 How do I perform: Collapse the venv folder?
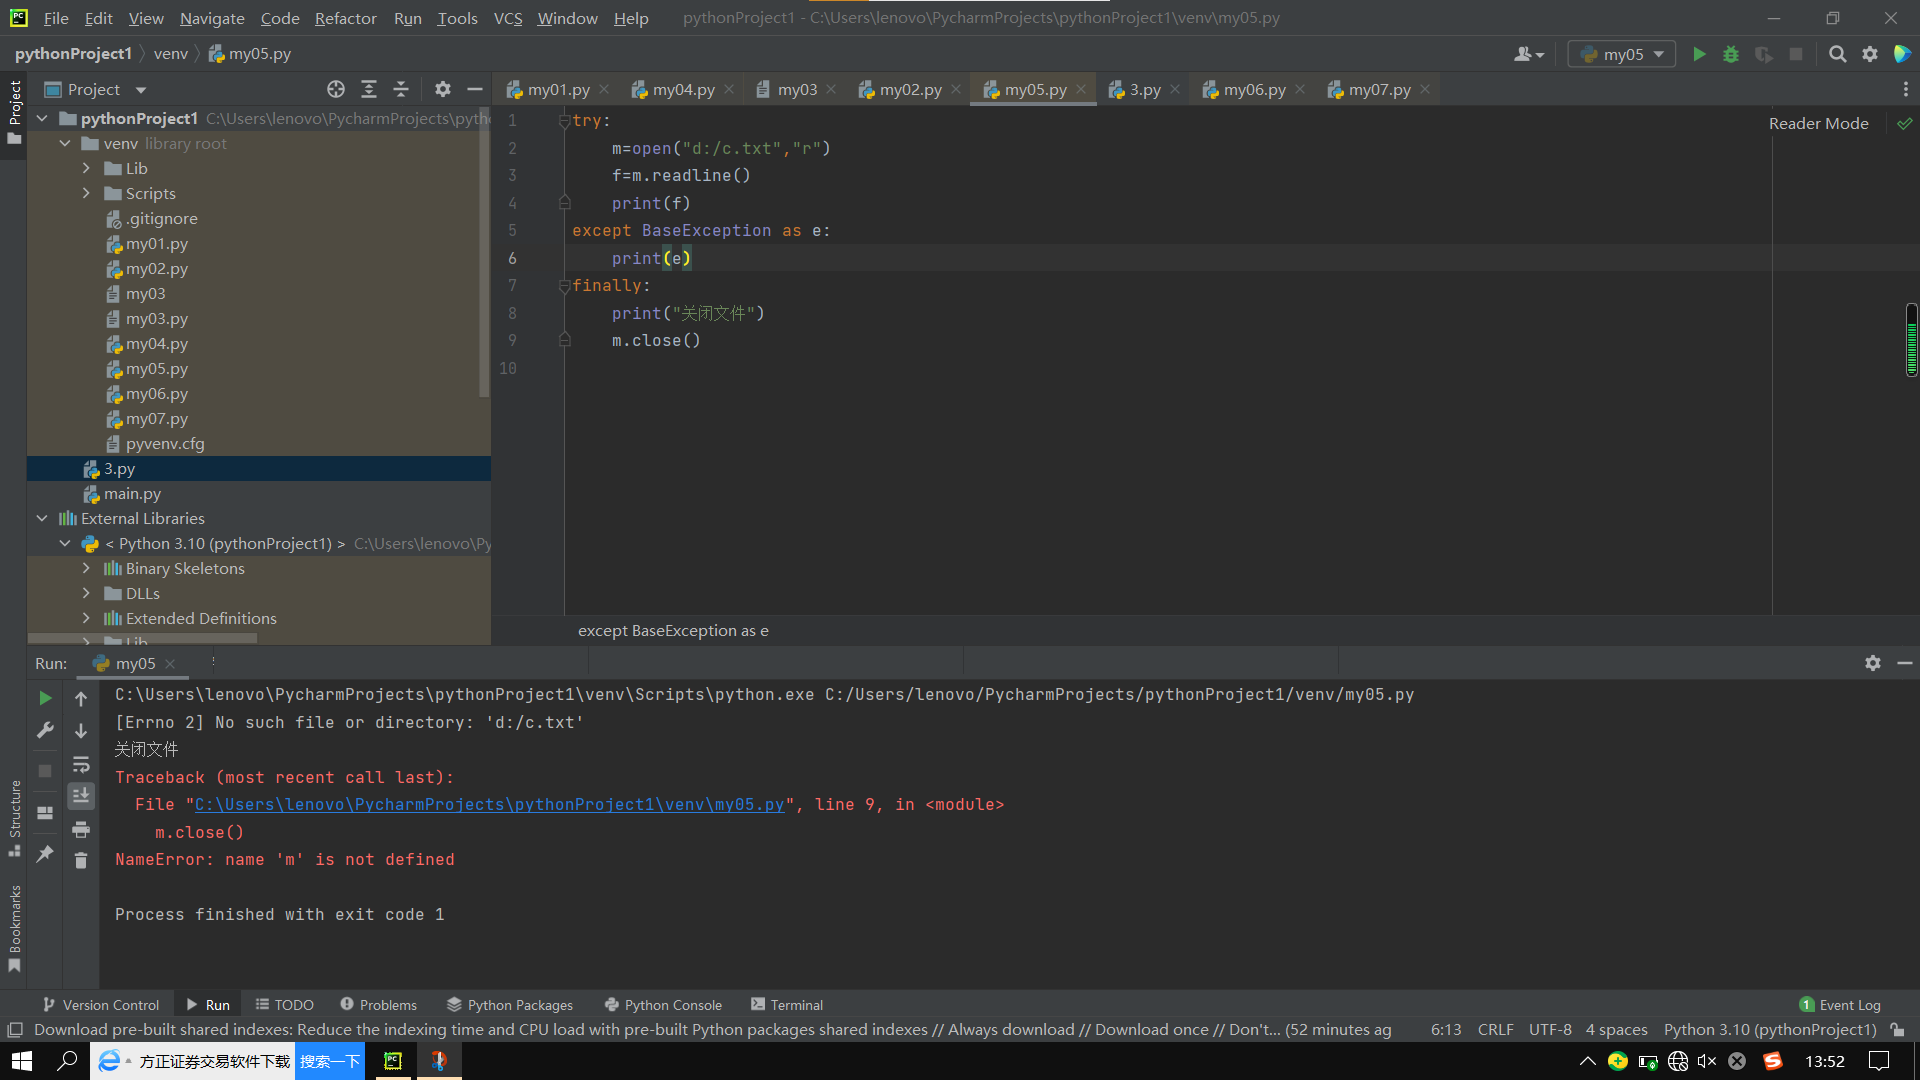coord(65,143)
